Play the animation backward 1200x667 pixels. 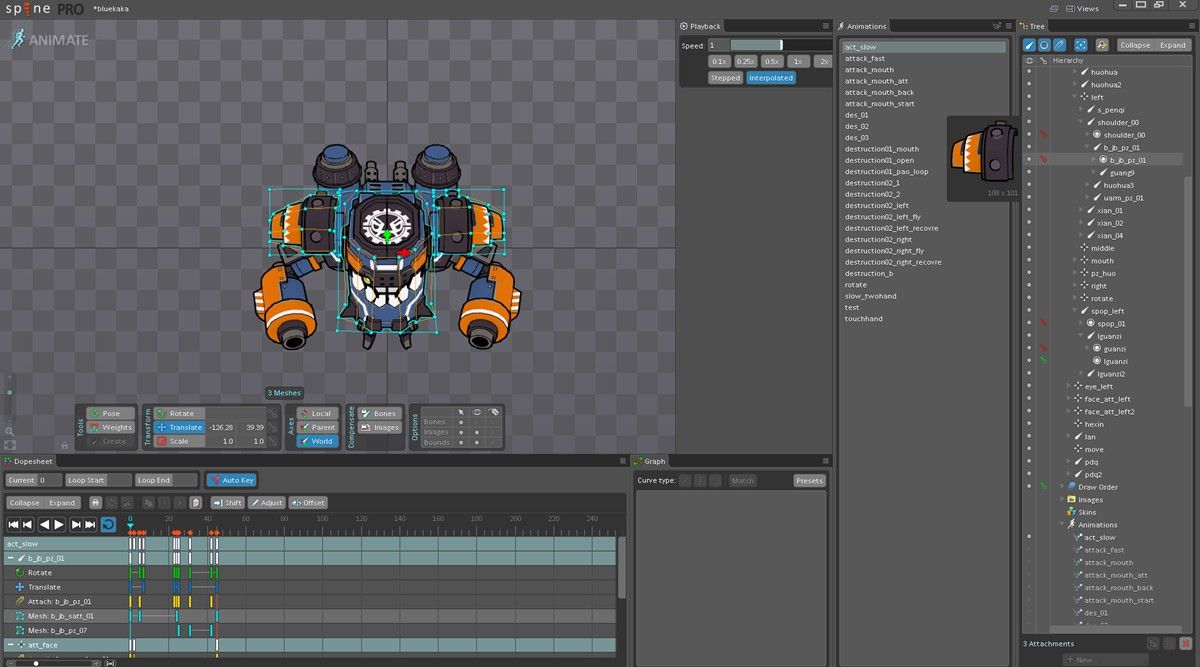click(x=44, y=524)
